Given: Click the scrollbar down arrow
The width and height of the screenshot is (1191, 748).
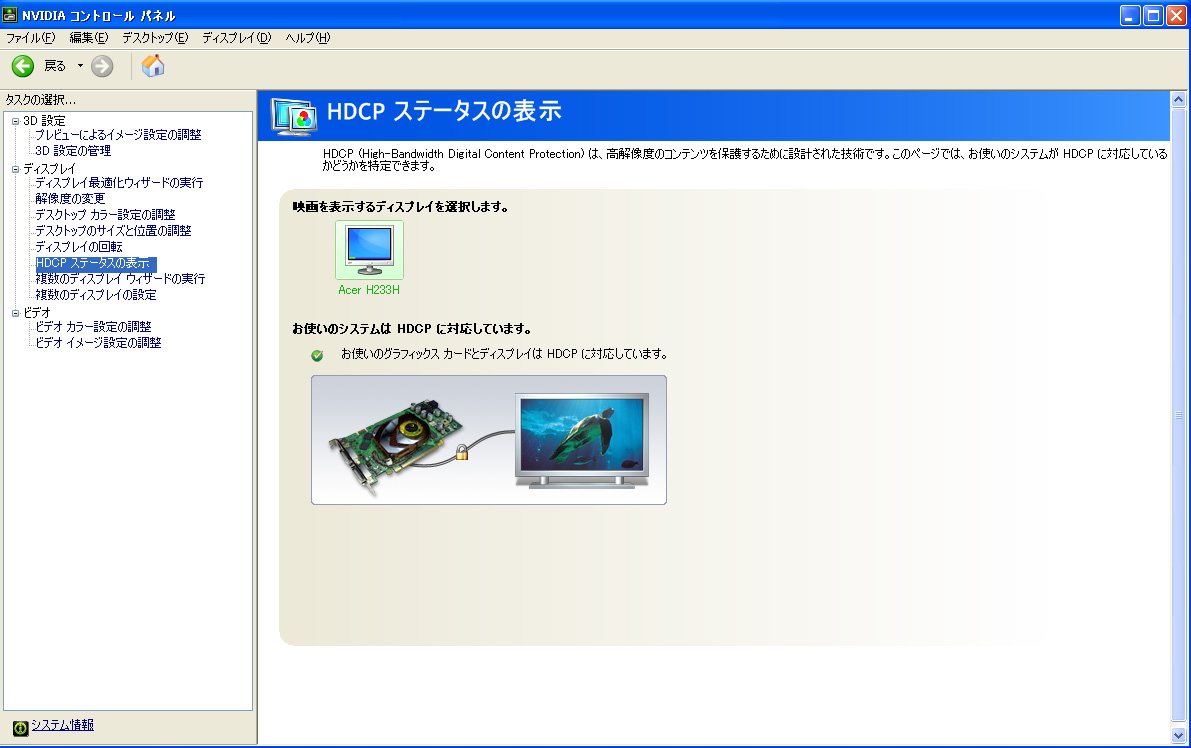Looking at the screenshot, I should coord(1178,735).
